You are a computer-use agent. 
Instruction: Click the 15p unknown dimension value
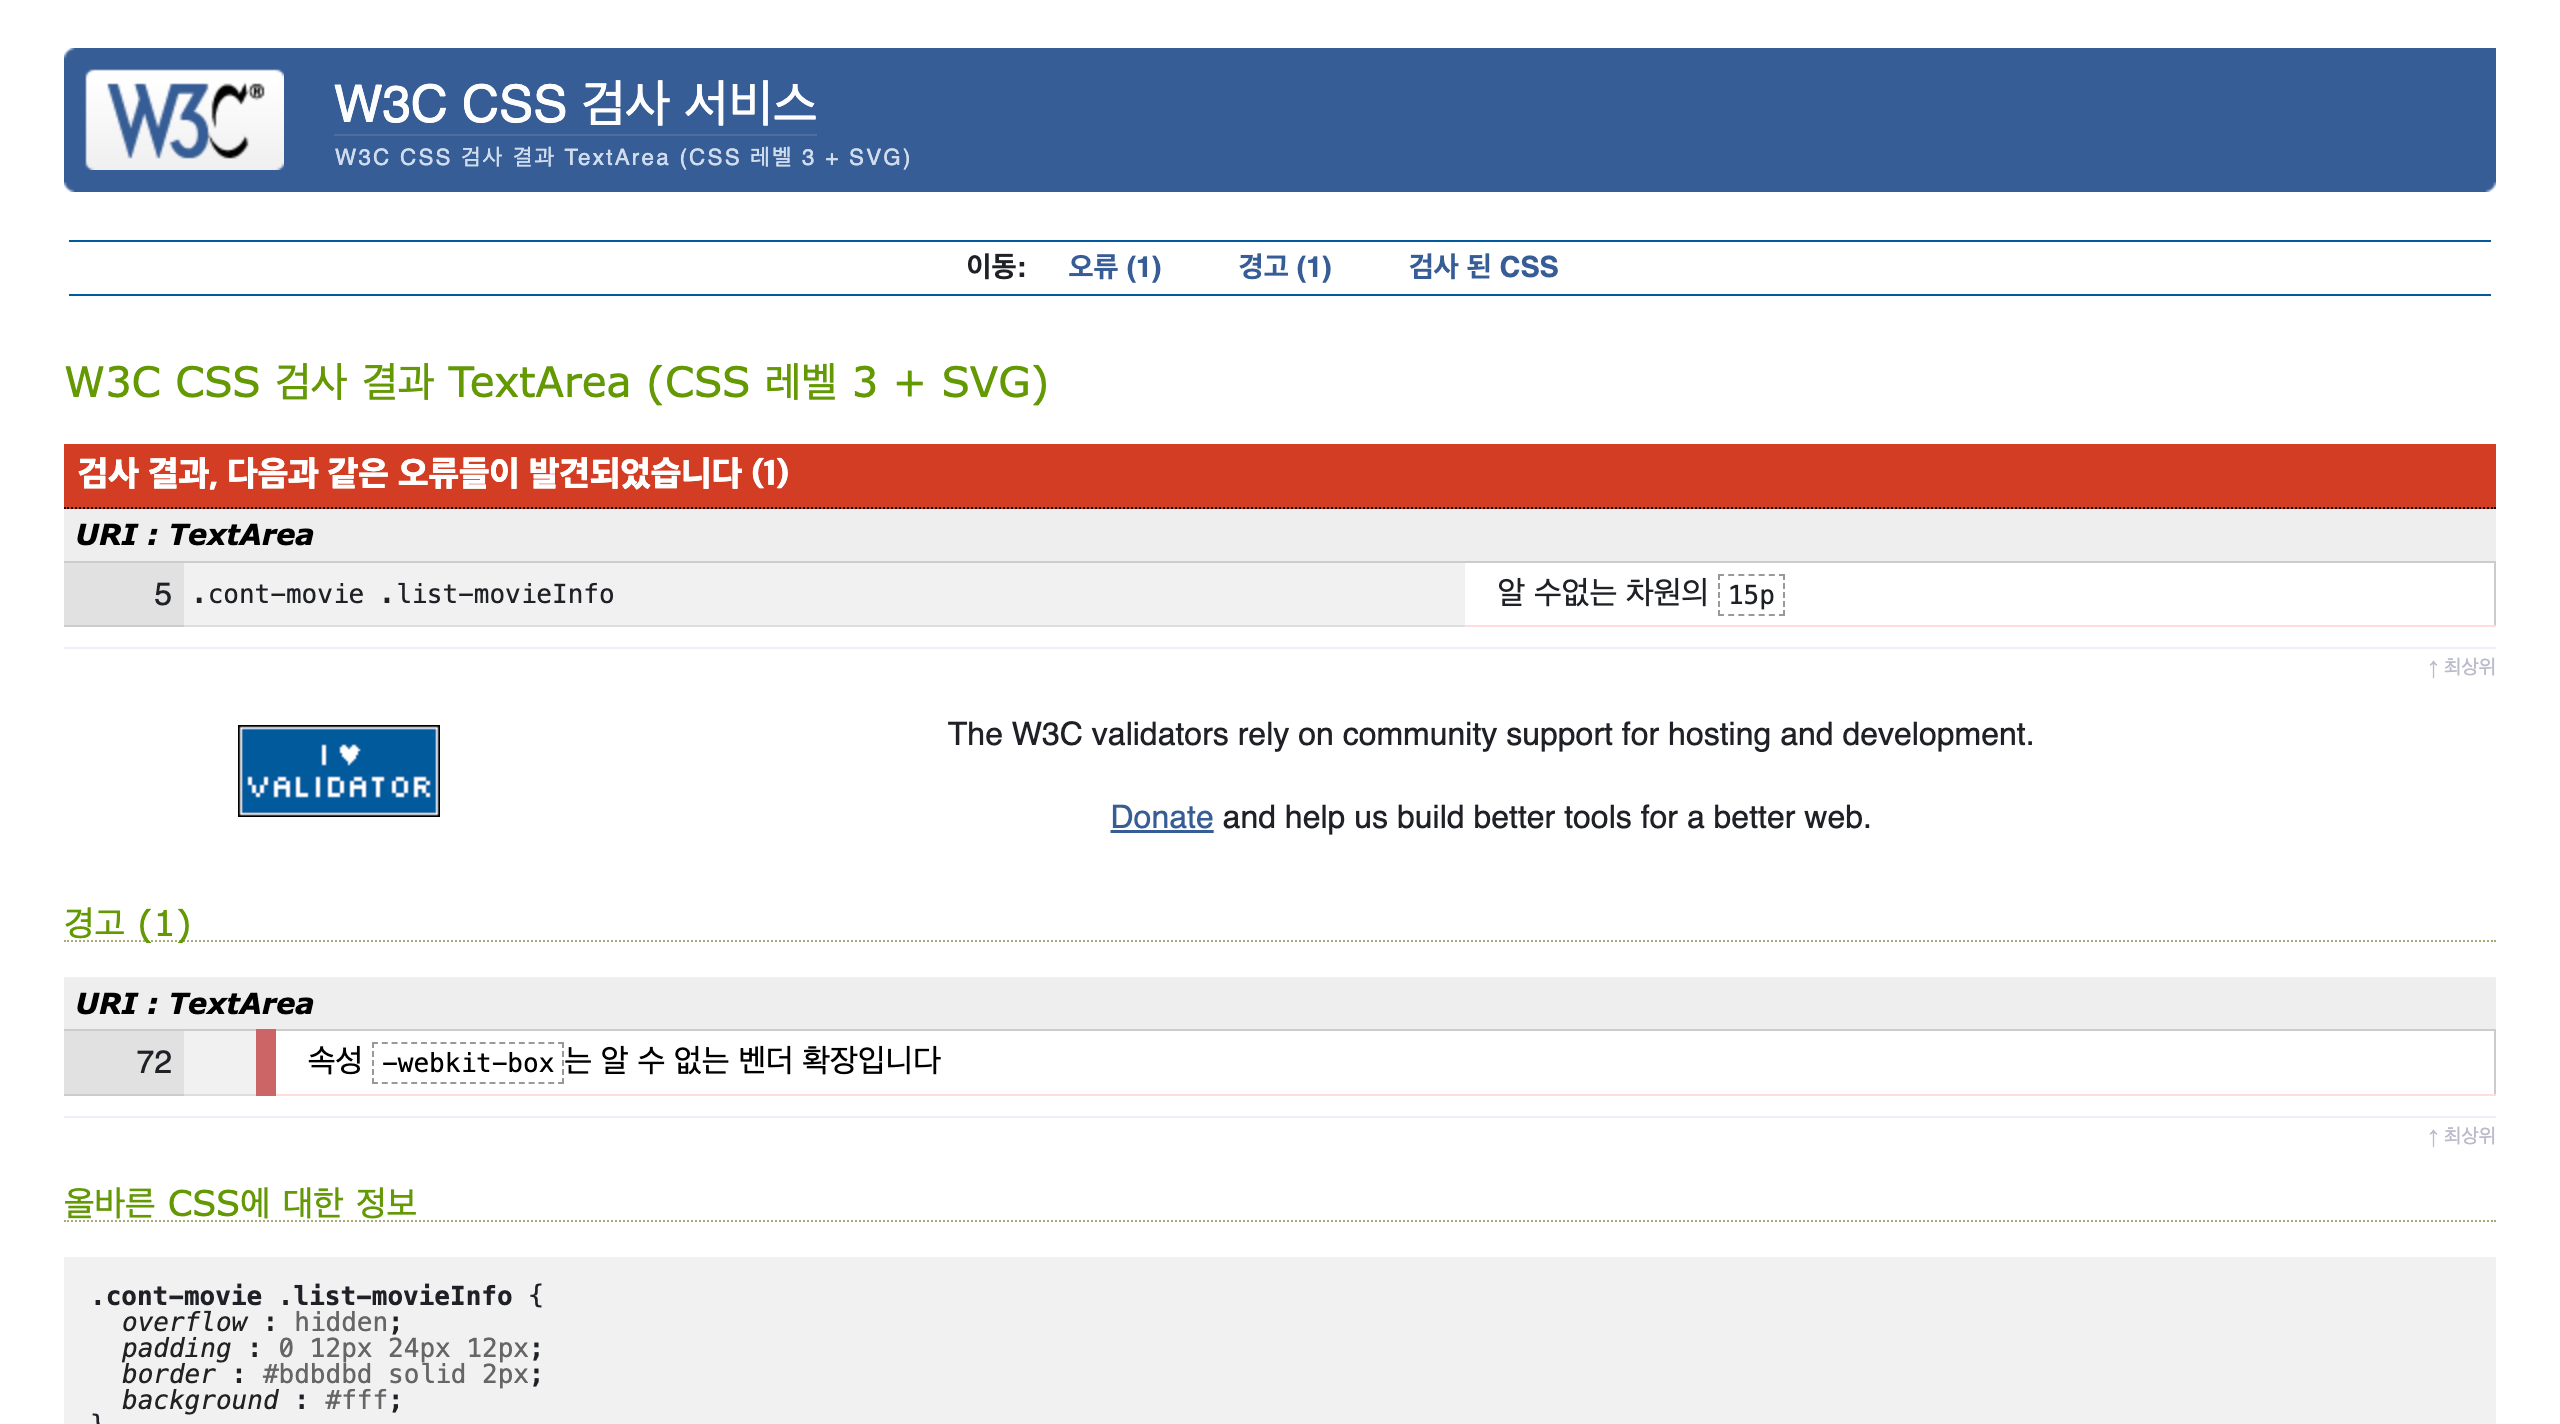1750,595
